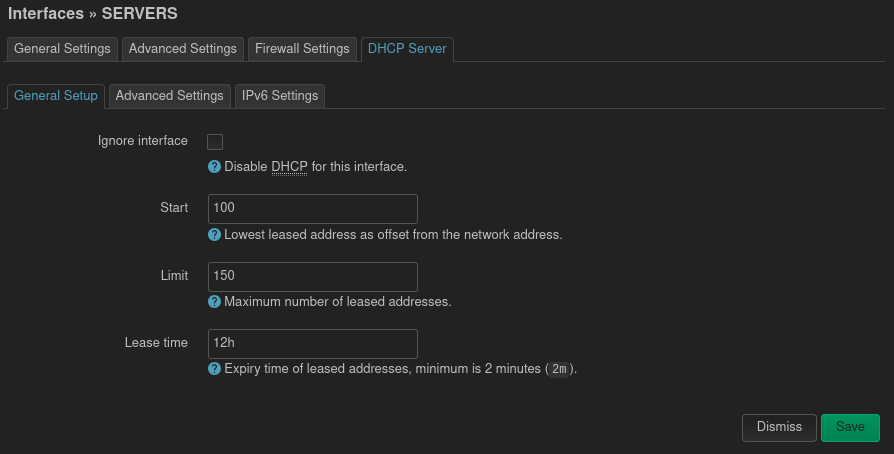Open Advanced Settings sub-tab beside General Setup
Image resolution: width=894 pixels, height=454 pixels.
169,96
